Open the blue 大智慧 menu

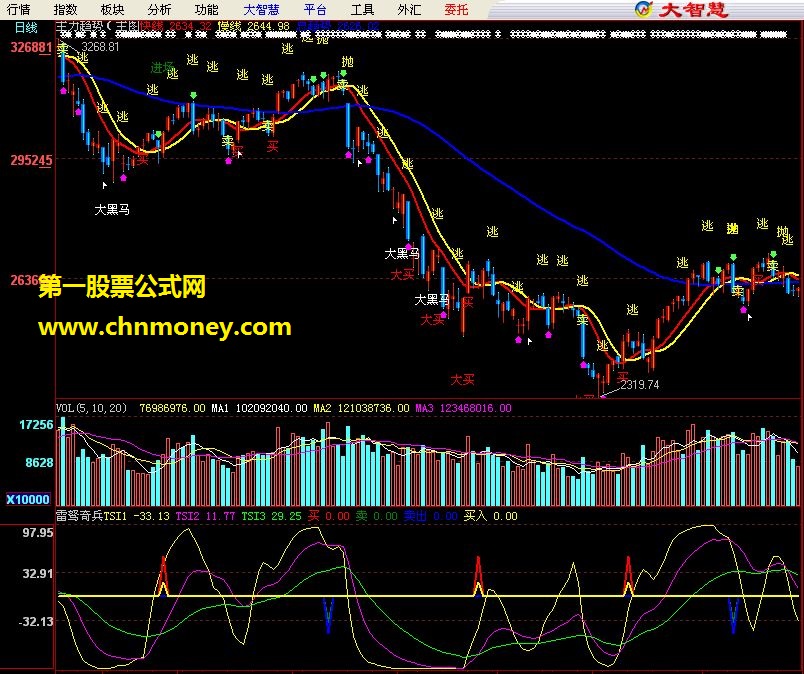[x=261, y=9]
